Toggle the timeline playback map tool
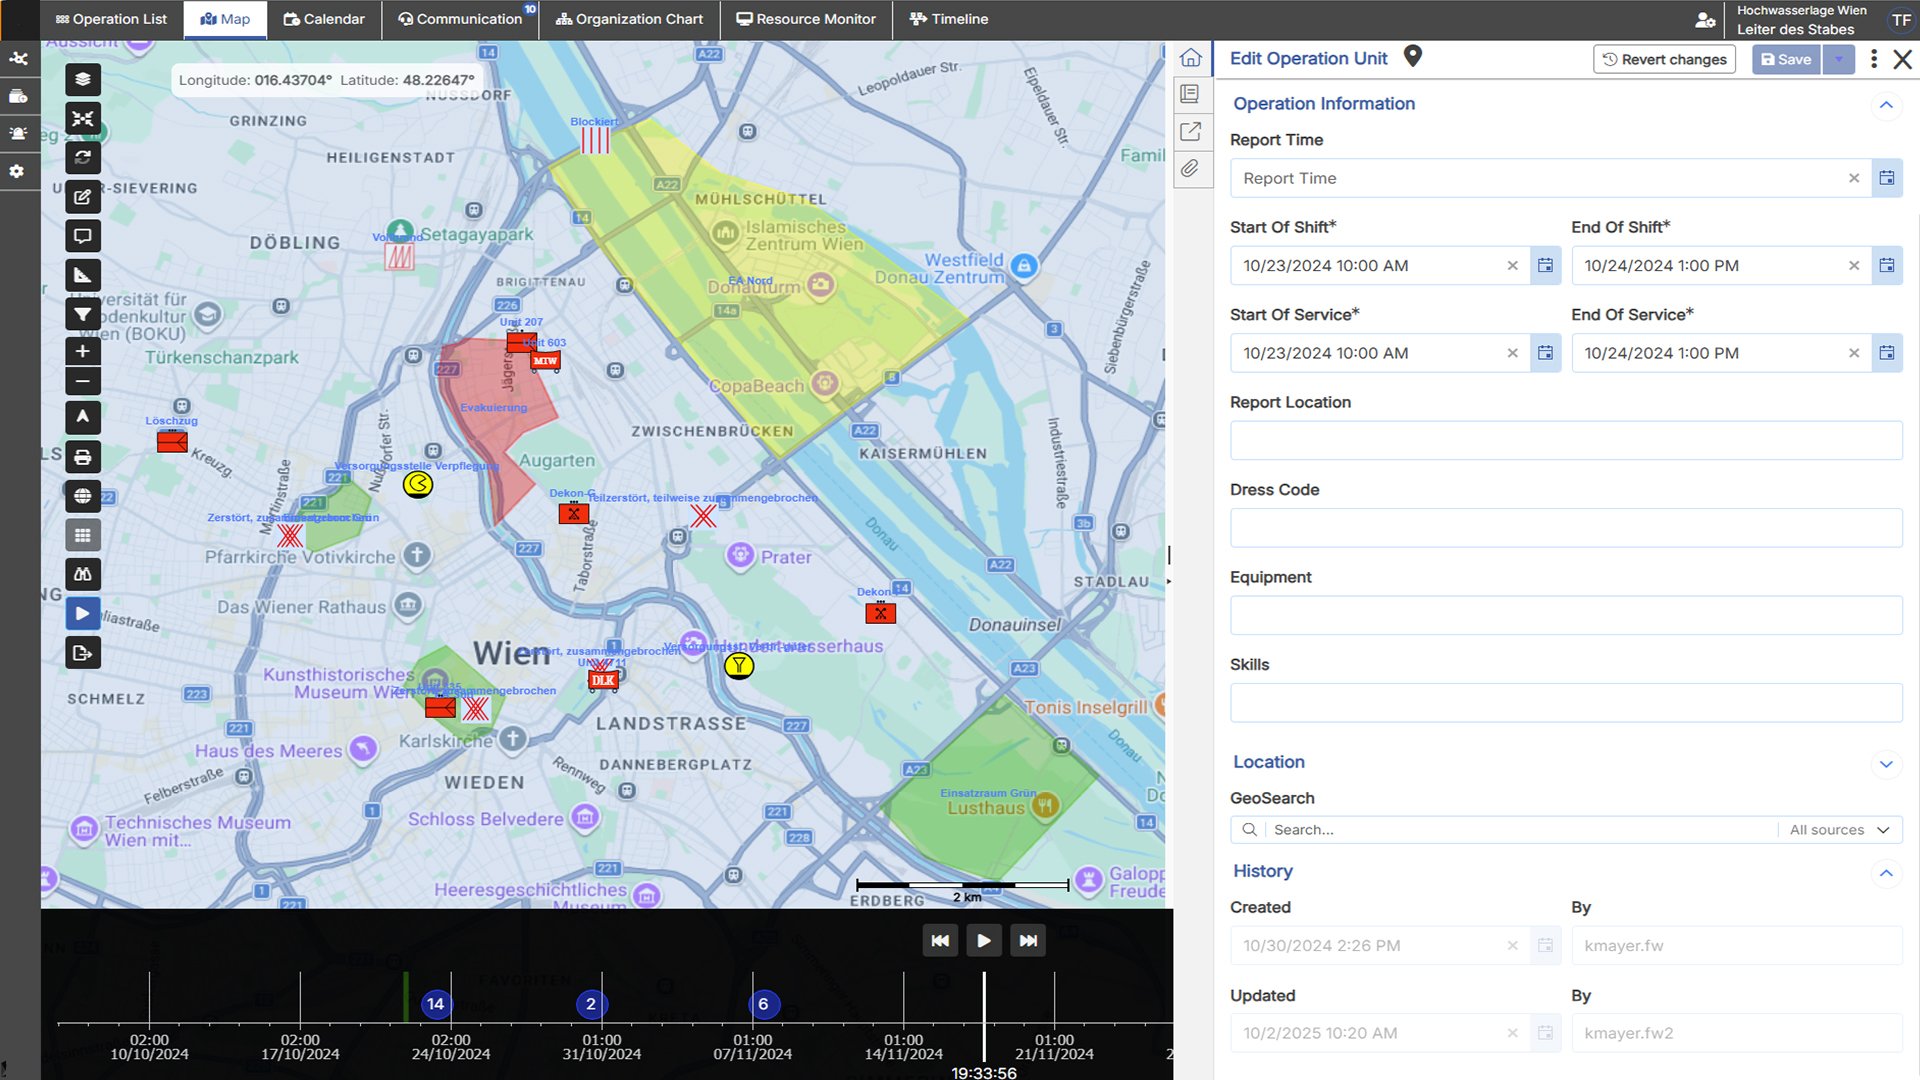This screenshot has width=1920, height=1080. pyautogui.click(x=83, y=614)
